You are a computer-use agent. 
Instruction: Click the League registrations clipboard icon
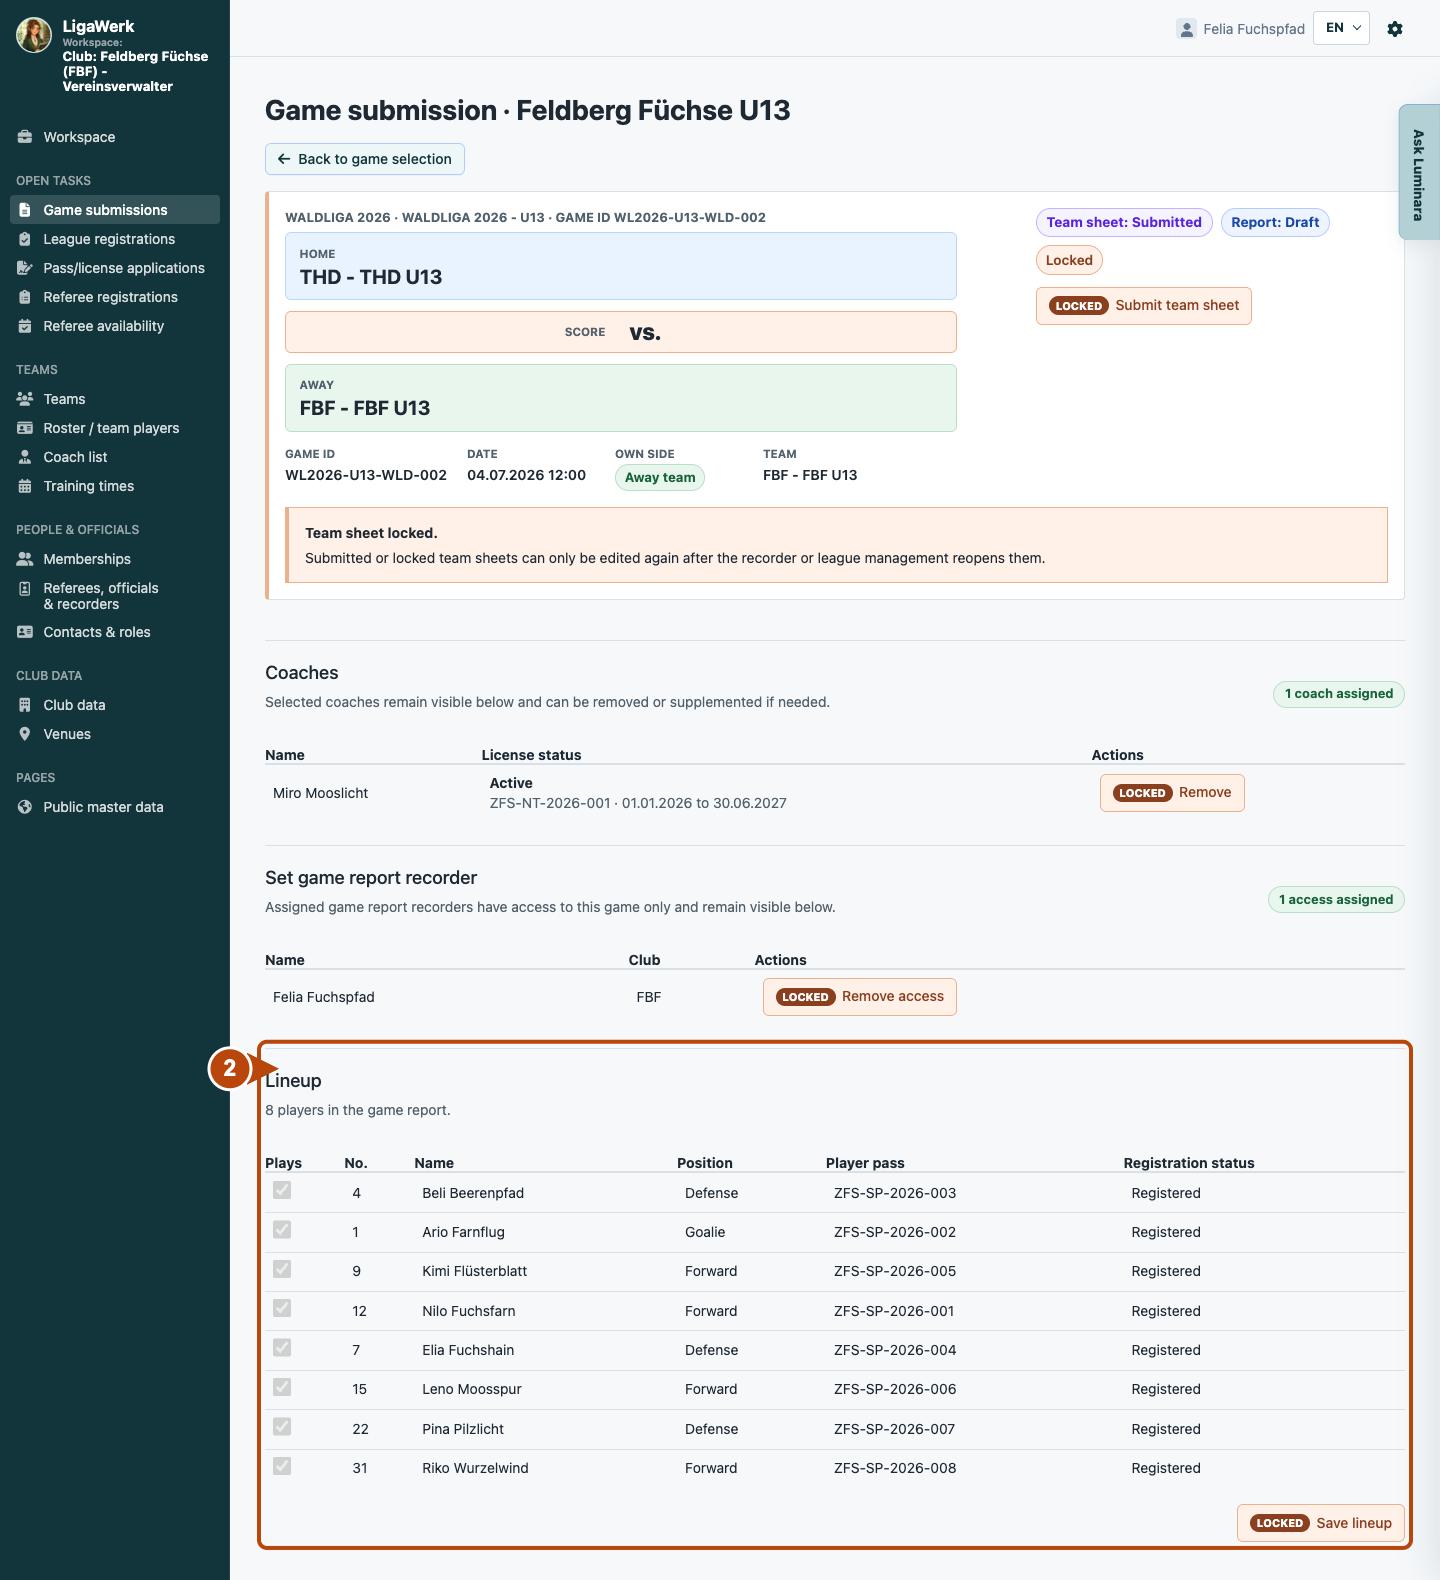coord(25,239)
